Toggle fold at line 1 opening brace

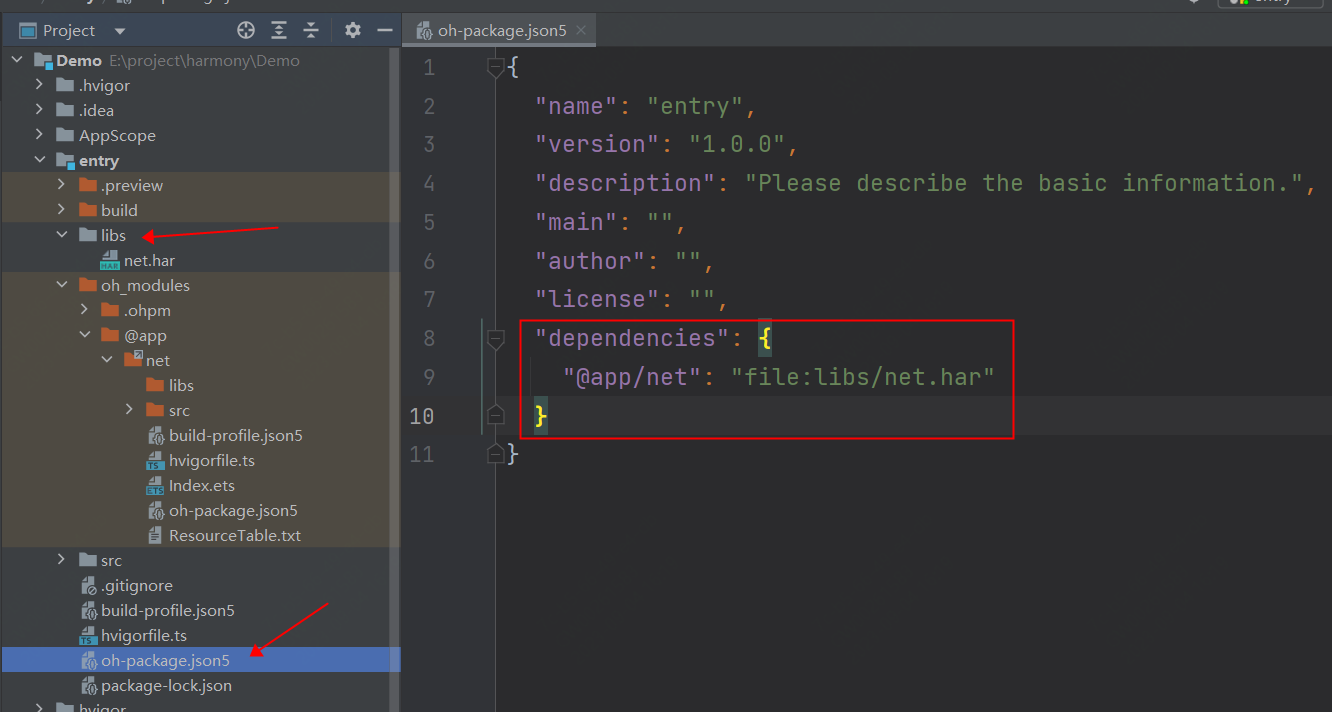pyautogui.click(x=495, y=67)
